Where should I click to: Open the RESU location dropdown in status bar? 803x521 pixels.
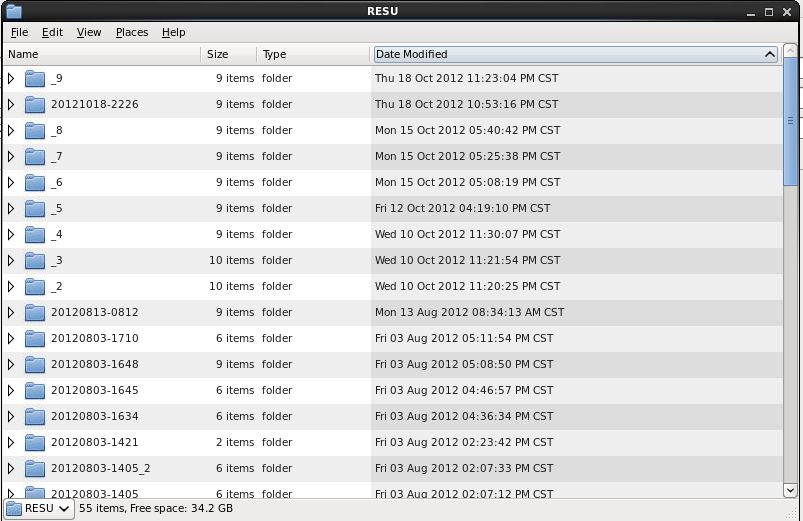(39, 508)
